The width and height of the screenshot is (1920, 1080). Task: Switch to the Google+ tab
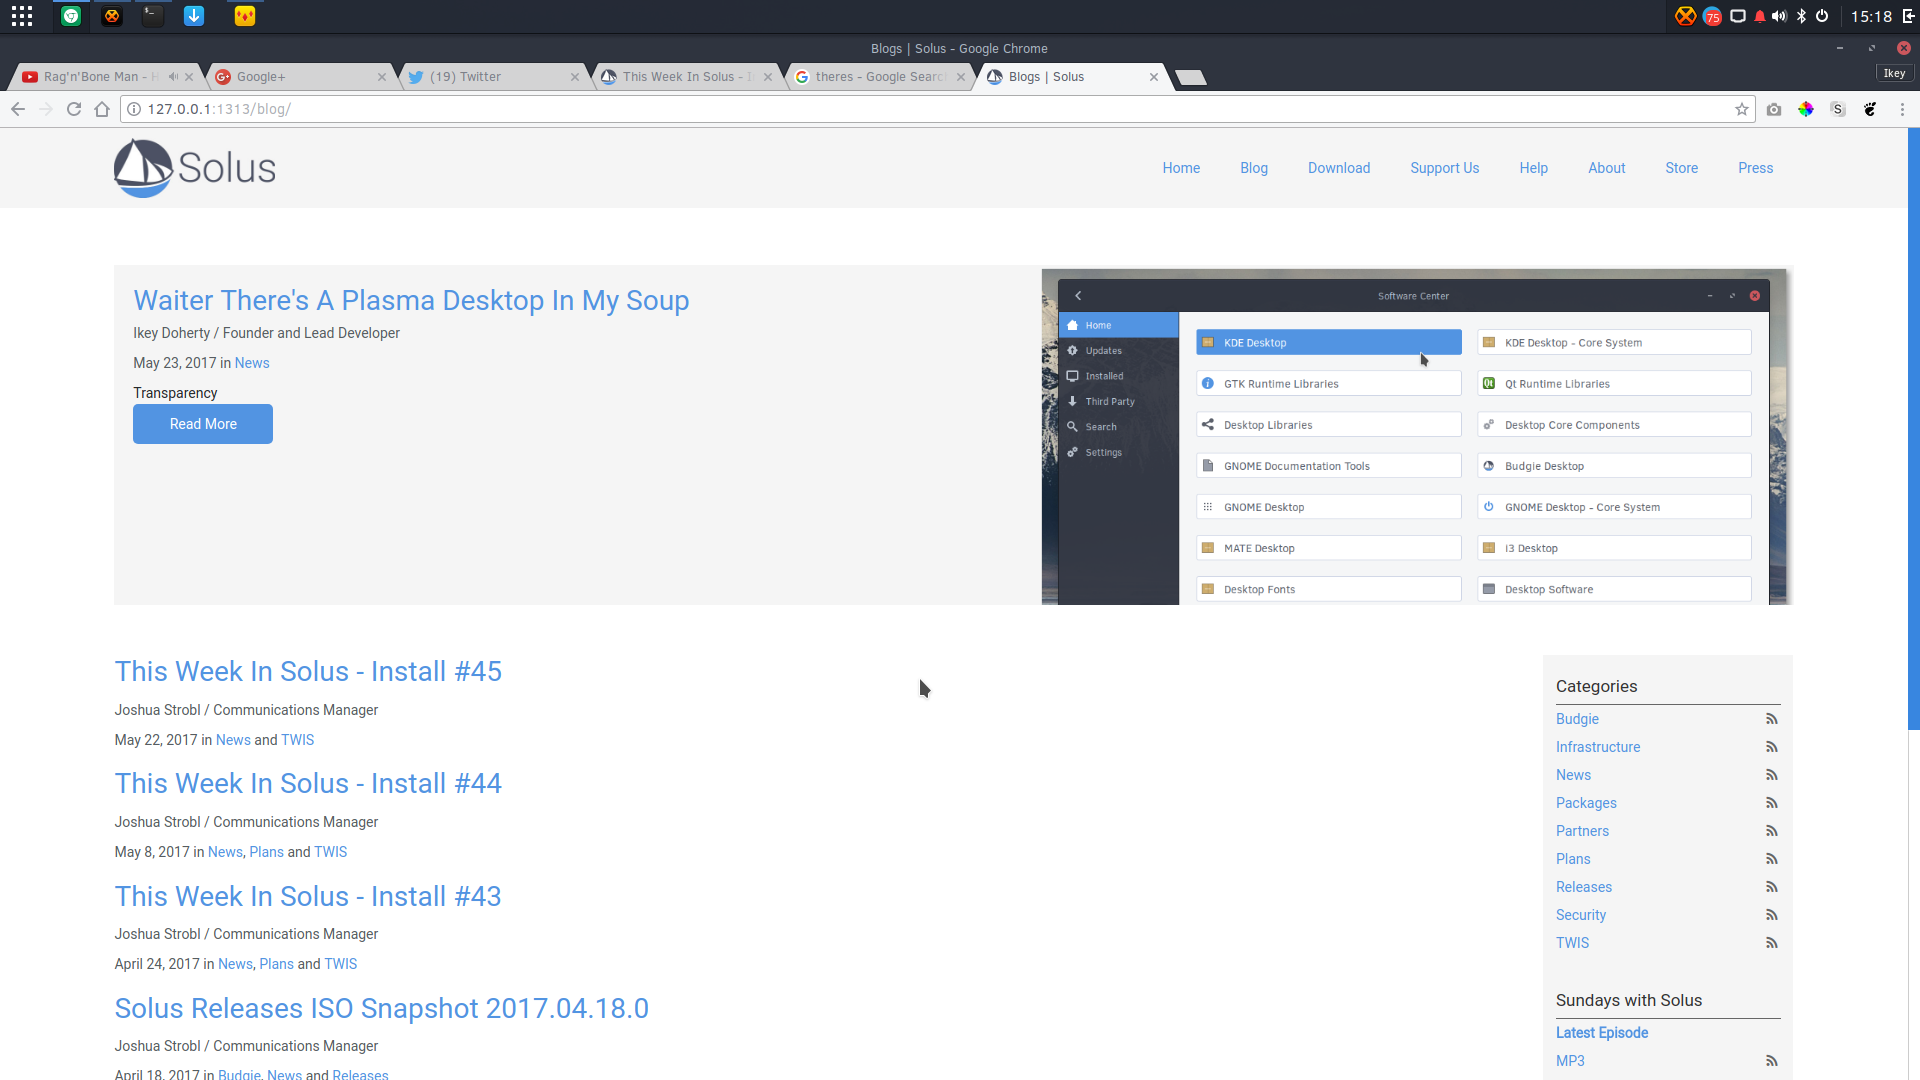coord(300,77)
